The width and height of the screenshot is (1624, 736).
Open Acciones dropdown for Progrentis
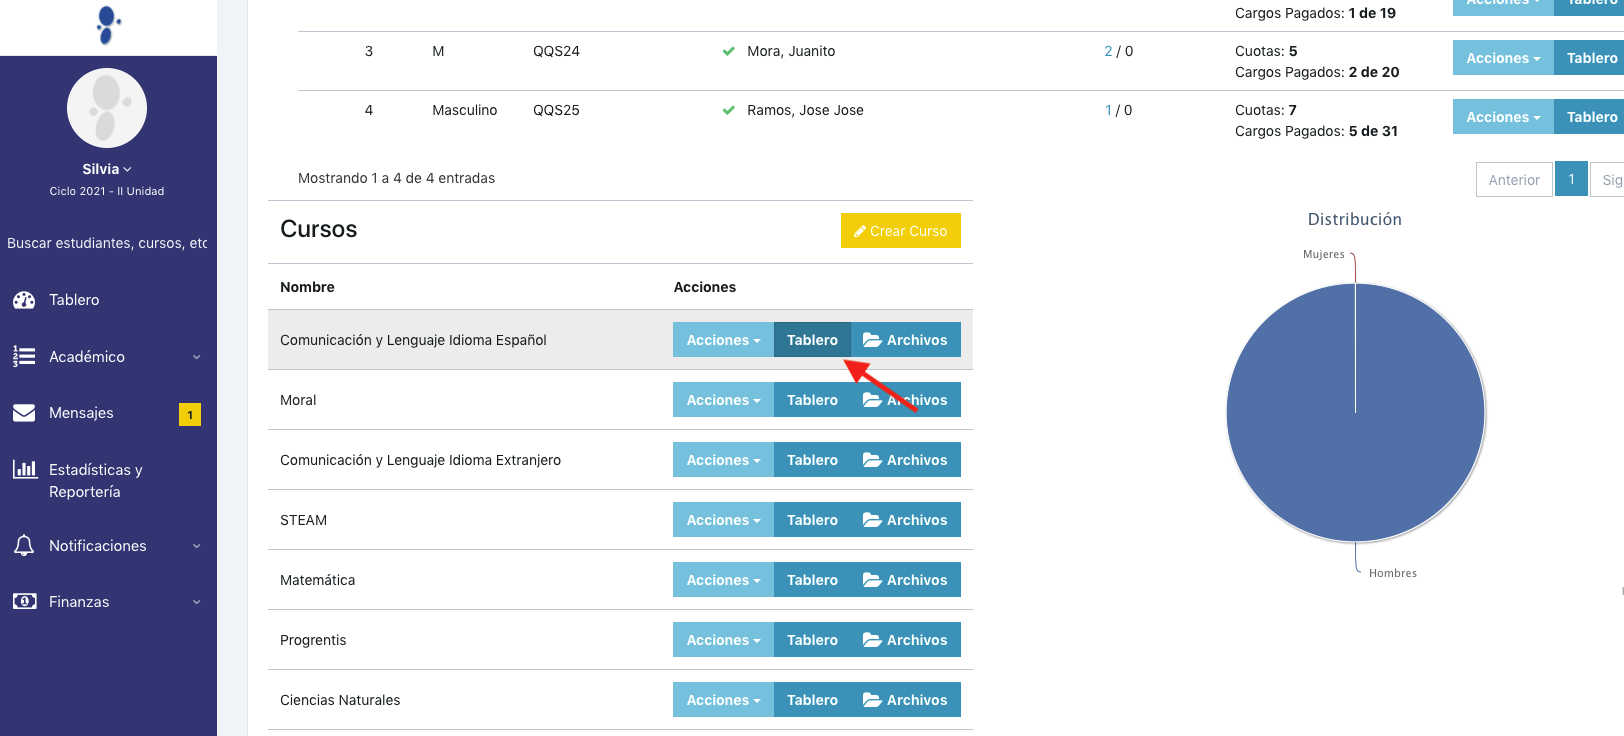pos(723,640)
